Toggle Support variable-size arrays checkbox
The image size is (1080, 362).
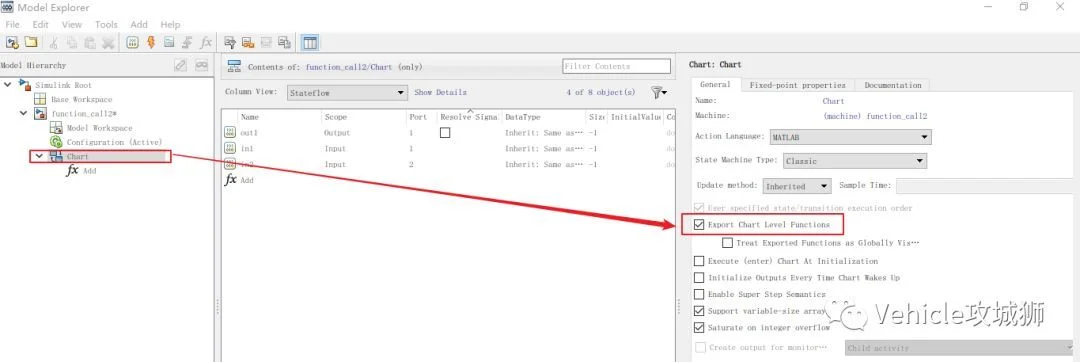click(700, 311)
